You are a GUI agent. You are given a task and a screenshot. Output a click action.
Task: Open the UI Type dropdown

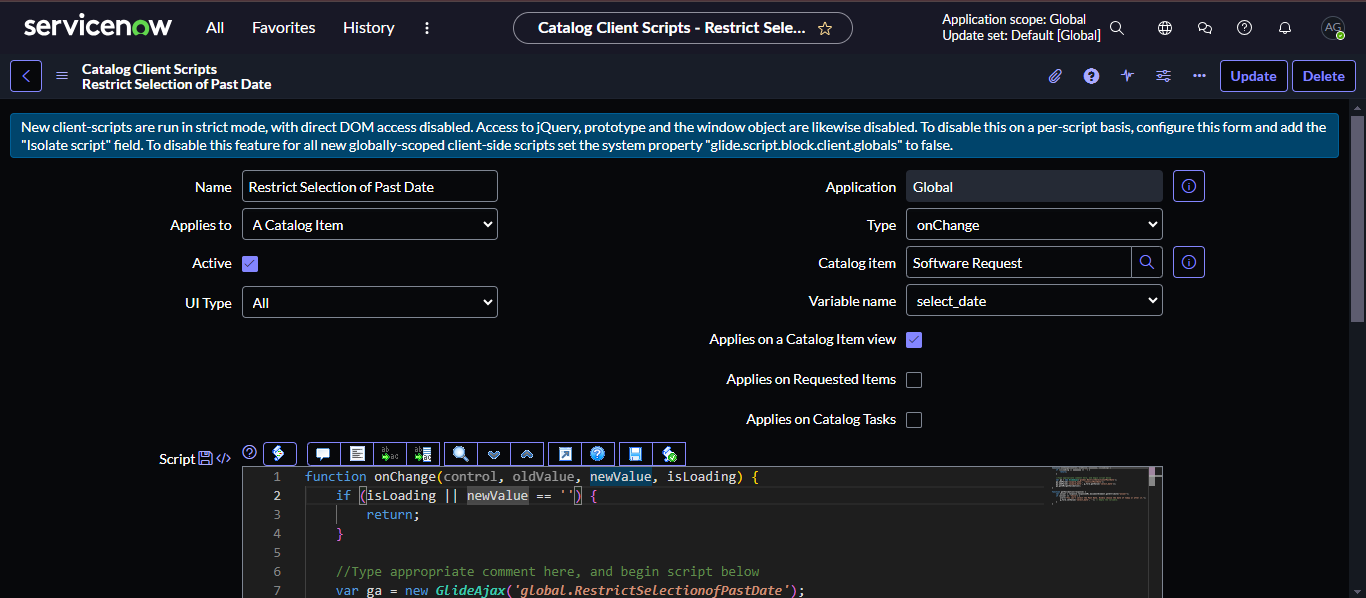(370, 302)
